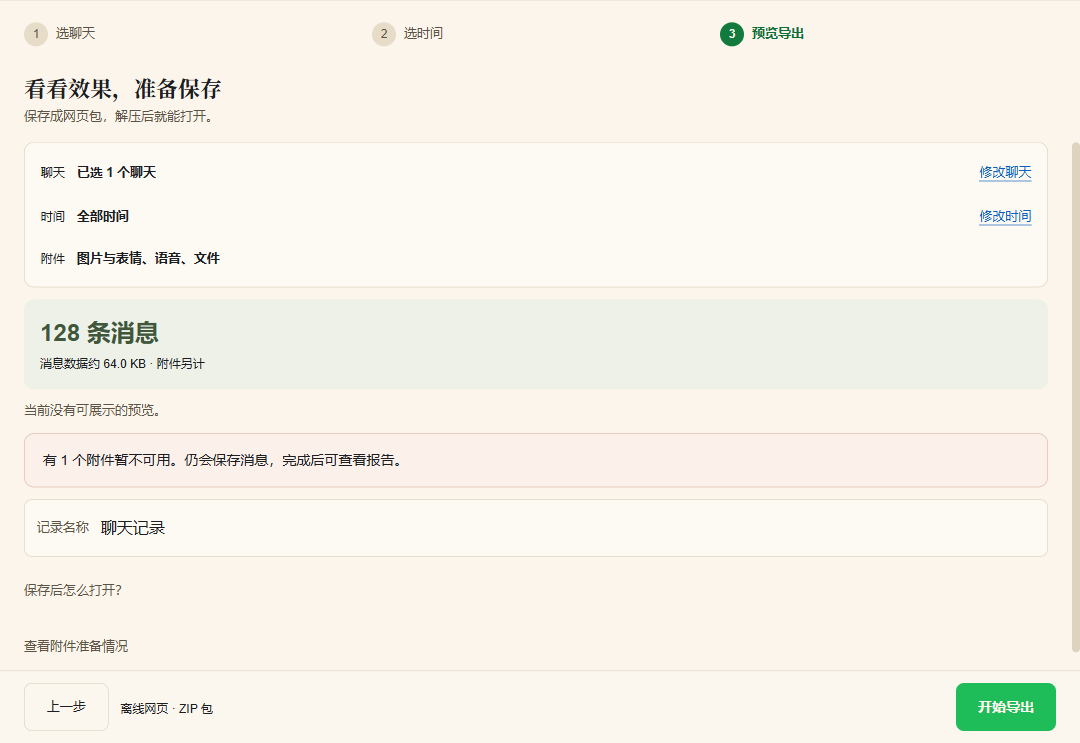Select step 3 预览导出
The image size is (1080, 743).
click(762, 34)
